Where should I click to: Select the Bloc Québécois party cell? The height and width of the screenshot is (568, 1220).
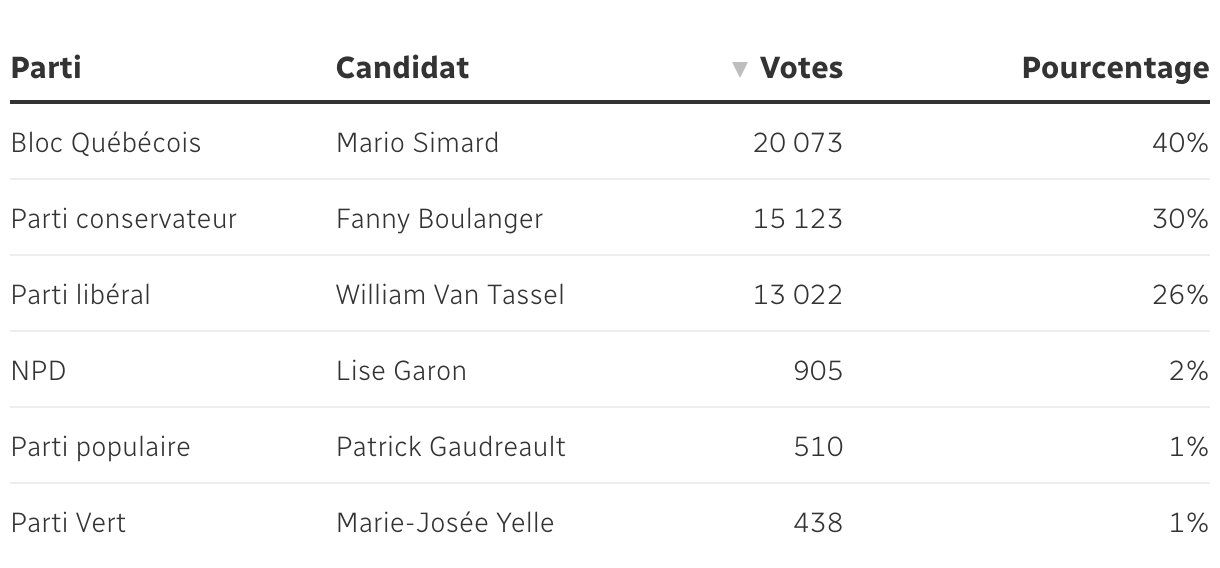106,143
